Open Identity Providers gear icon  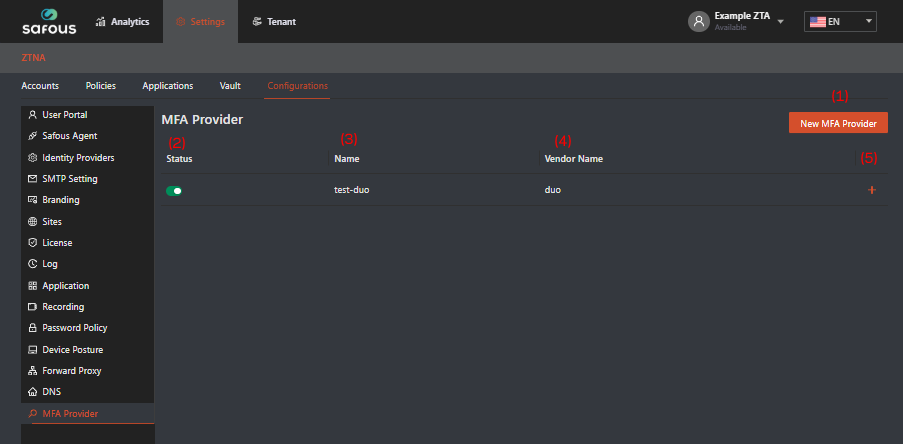33,158
